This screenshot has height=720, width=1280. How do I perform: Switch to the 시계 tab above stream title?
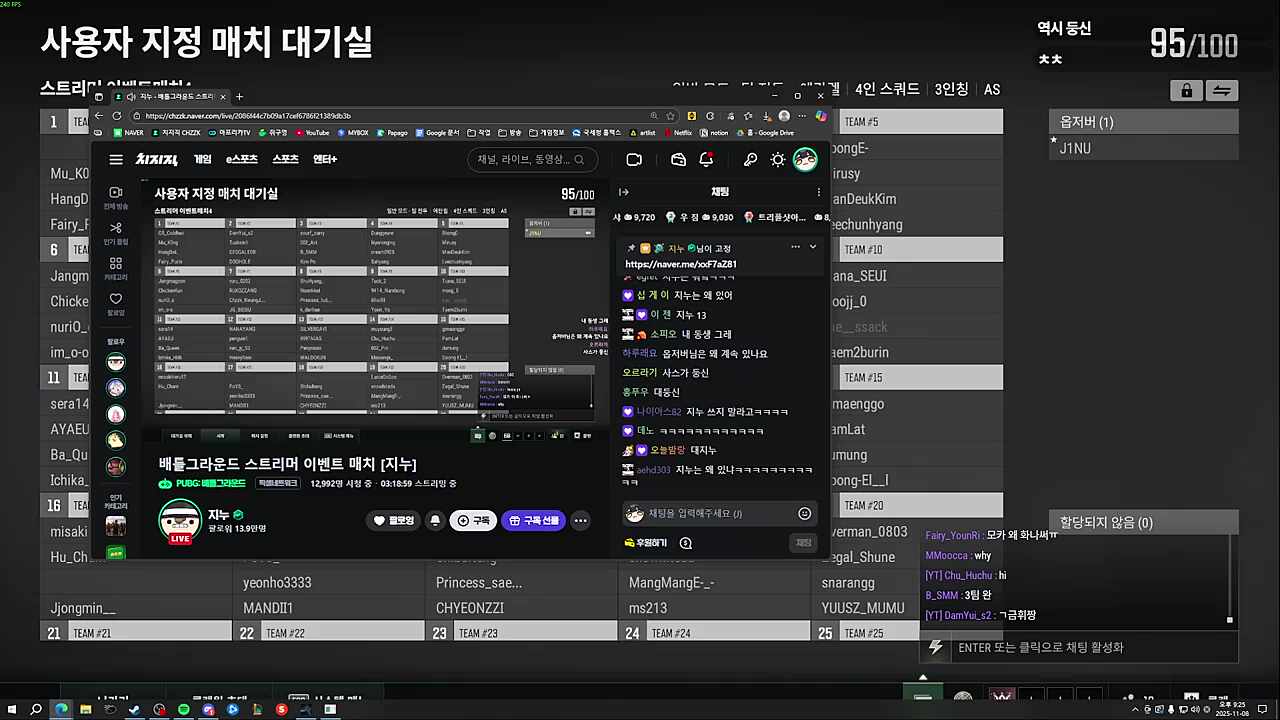(221, 435)
